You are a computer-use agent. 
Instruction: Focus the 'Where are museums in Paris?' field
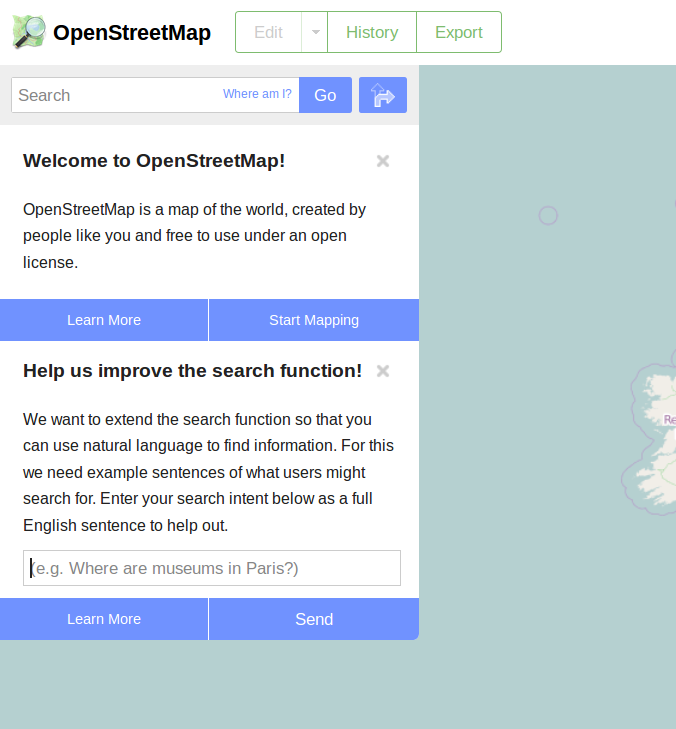point(212,568)
